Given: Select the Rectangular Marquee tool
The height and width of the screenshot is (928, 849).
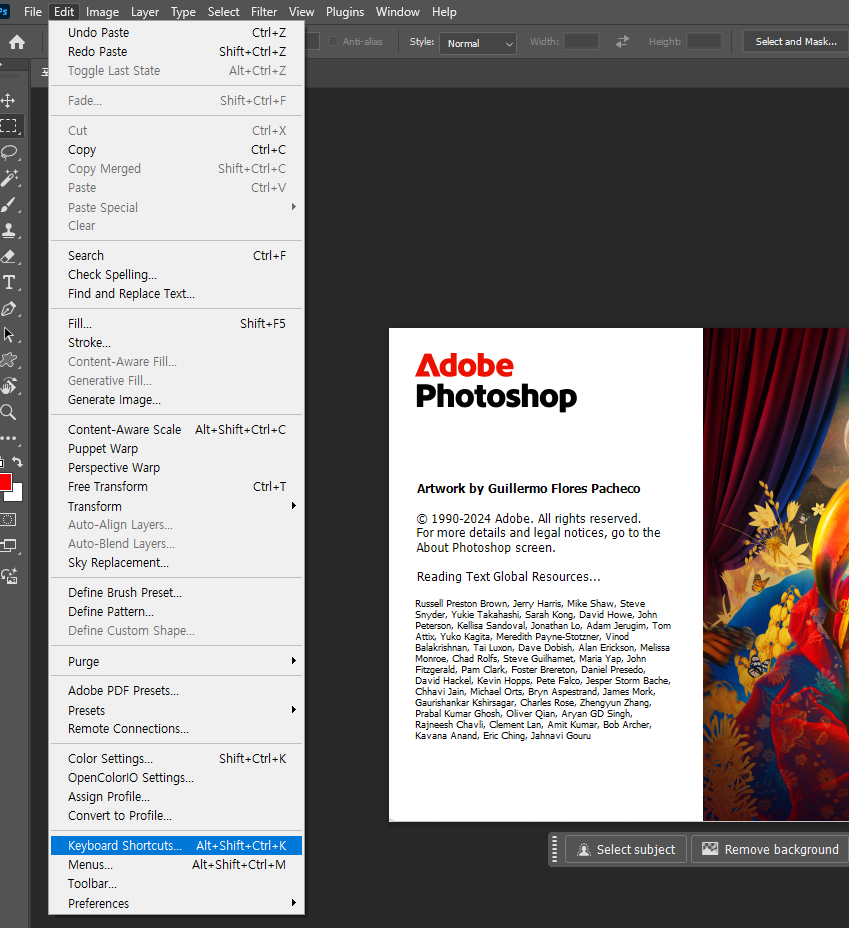Looking at the screenshot, I should pyautogui.click(x=8, y=125).
